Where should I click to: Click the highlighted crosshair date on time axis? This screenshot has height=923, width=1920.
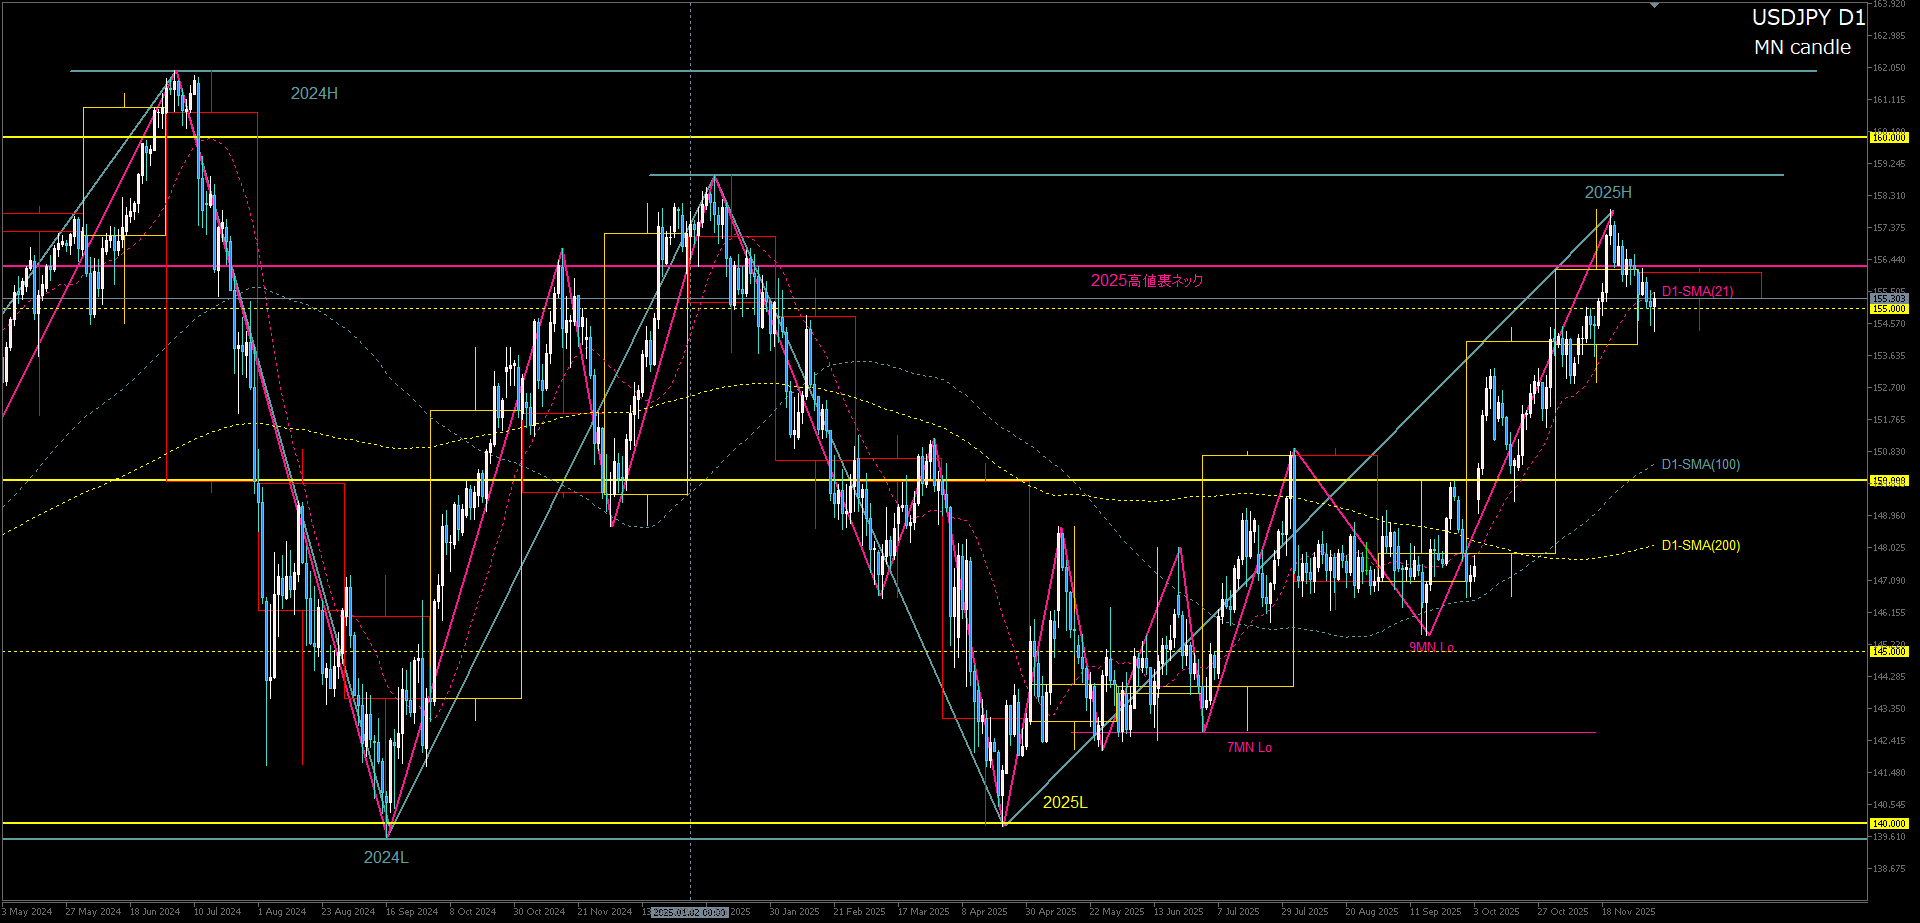(690, 912)
